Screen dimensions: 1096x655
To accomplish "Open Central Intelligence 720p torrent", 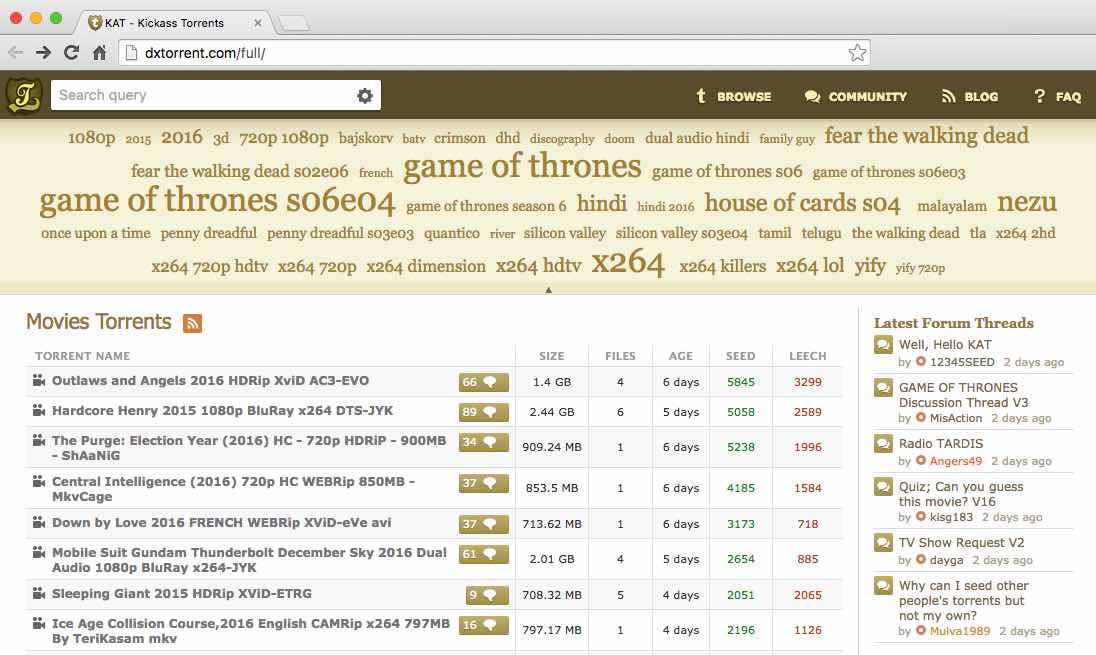I will click(x=233, y=489).
